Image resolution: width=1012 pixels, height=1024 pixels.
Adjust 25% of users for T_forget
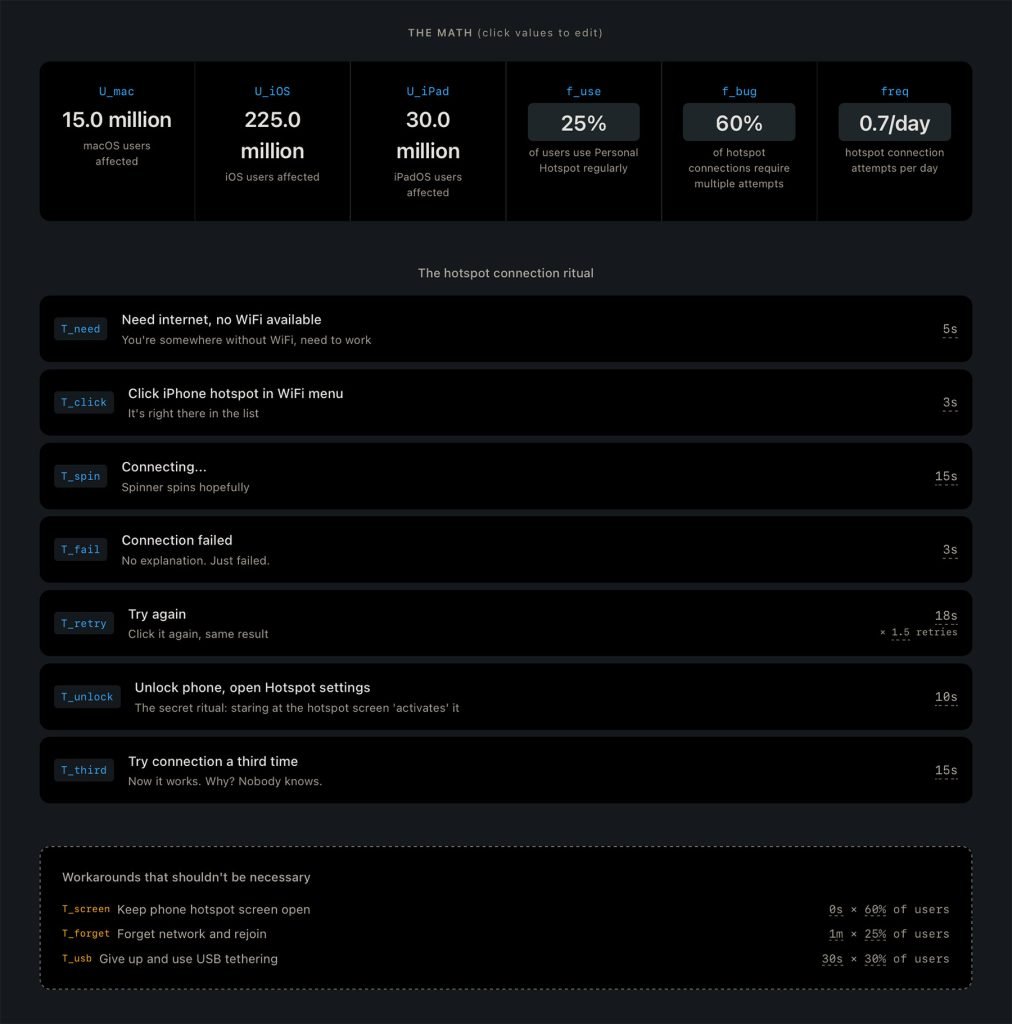pyautogui.click(x=875, y=934)
